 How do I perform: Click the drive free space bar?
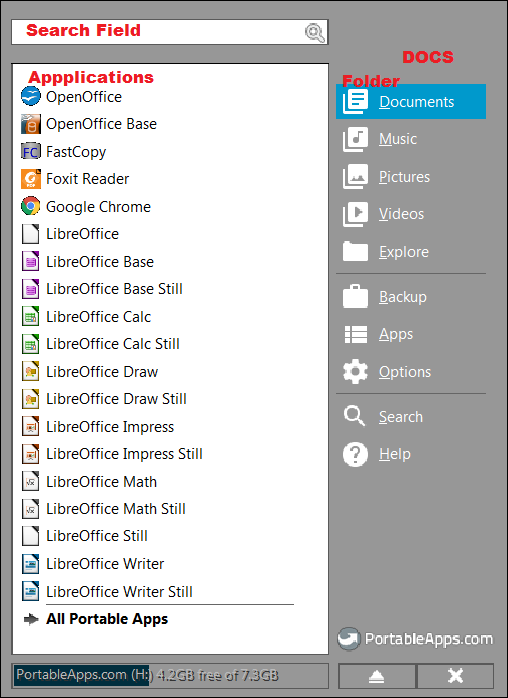tap(170, 676)
